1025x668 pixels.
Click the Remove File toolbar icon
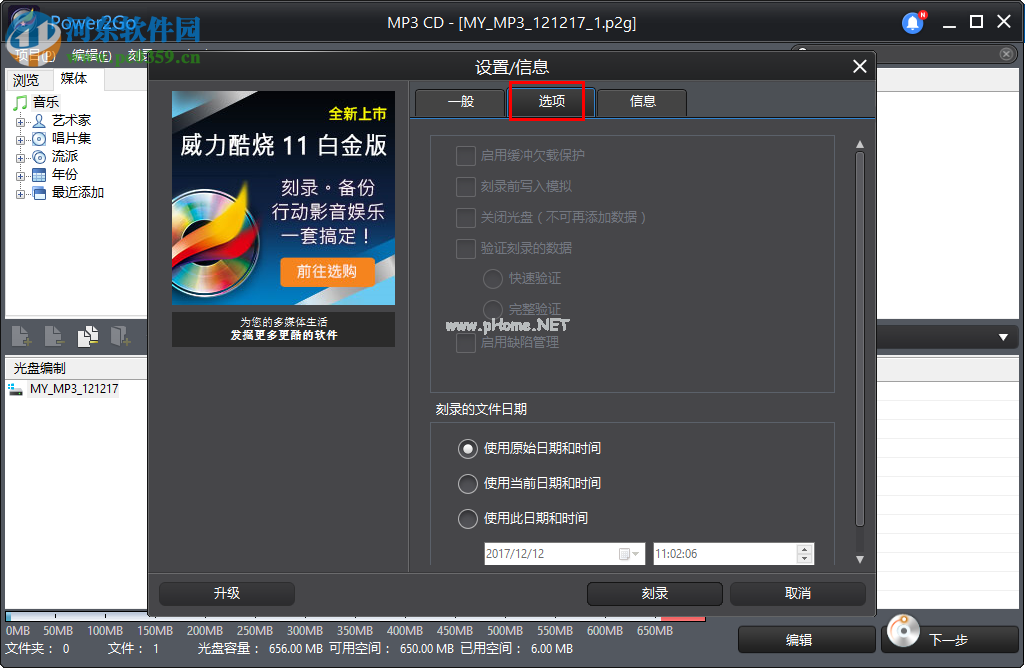coord(54,336)
